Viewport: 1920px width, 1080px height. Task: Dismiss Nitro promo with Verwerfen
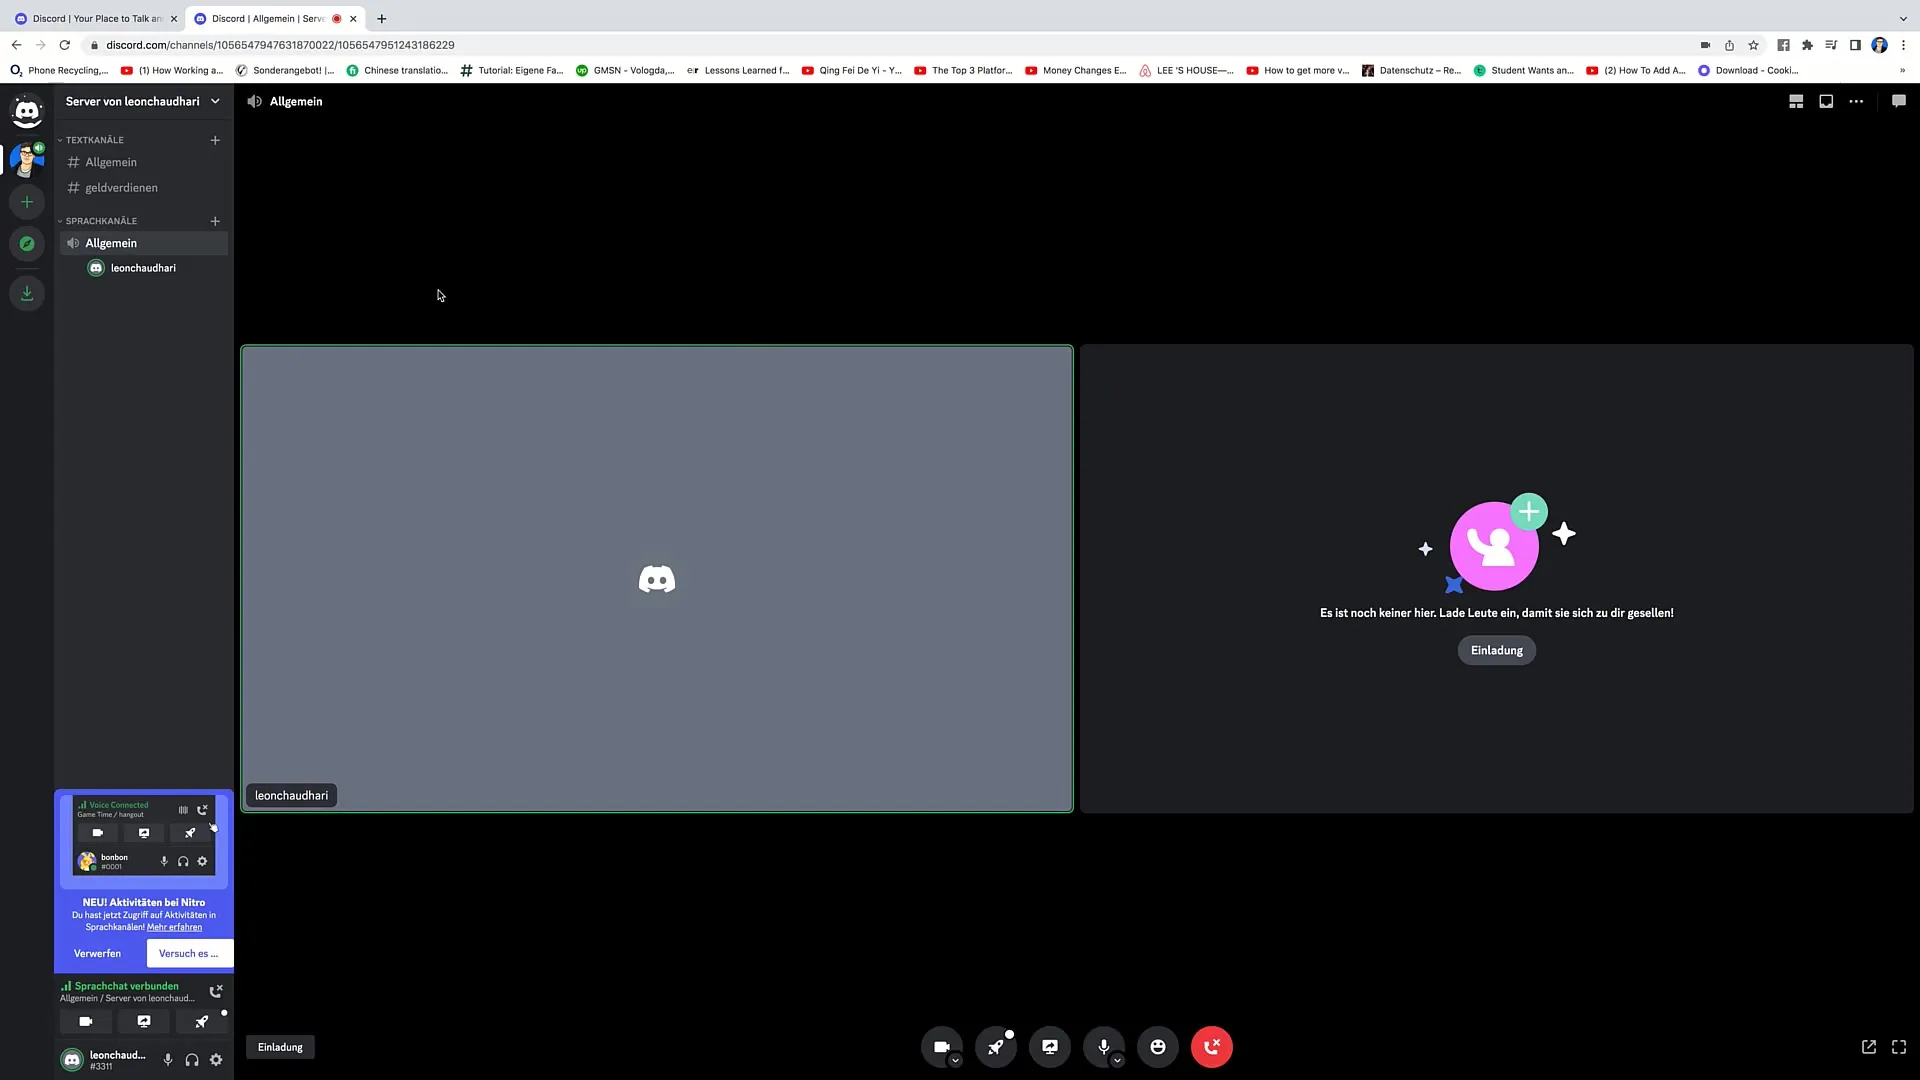pos(97,953)
